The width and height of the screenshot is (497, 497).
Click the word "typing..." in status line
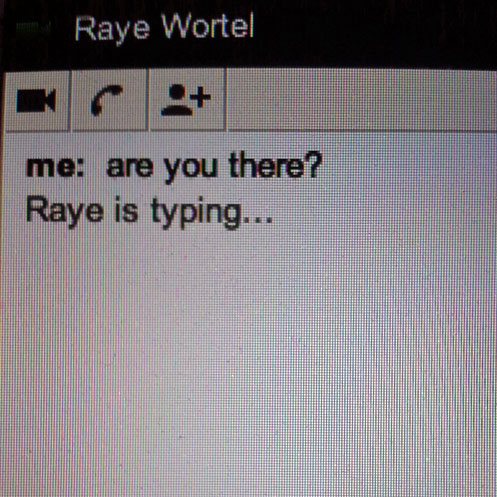point(212,213)
